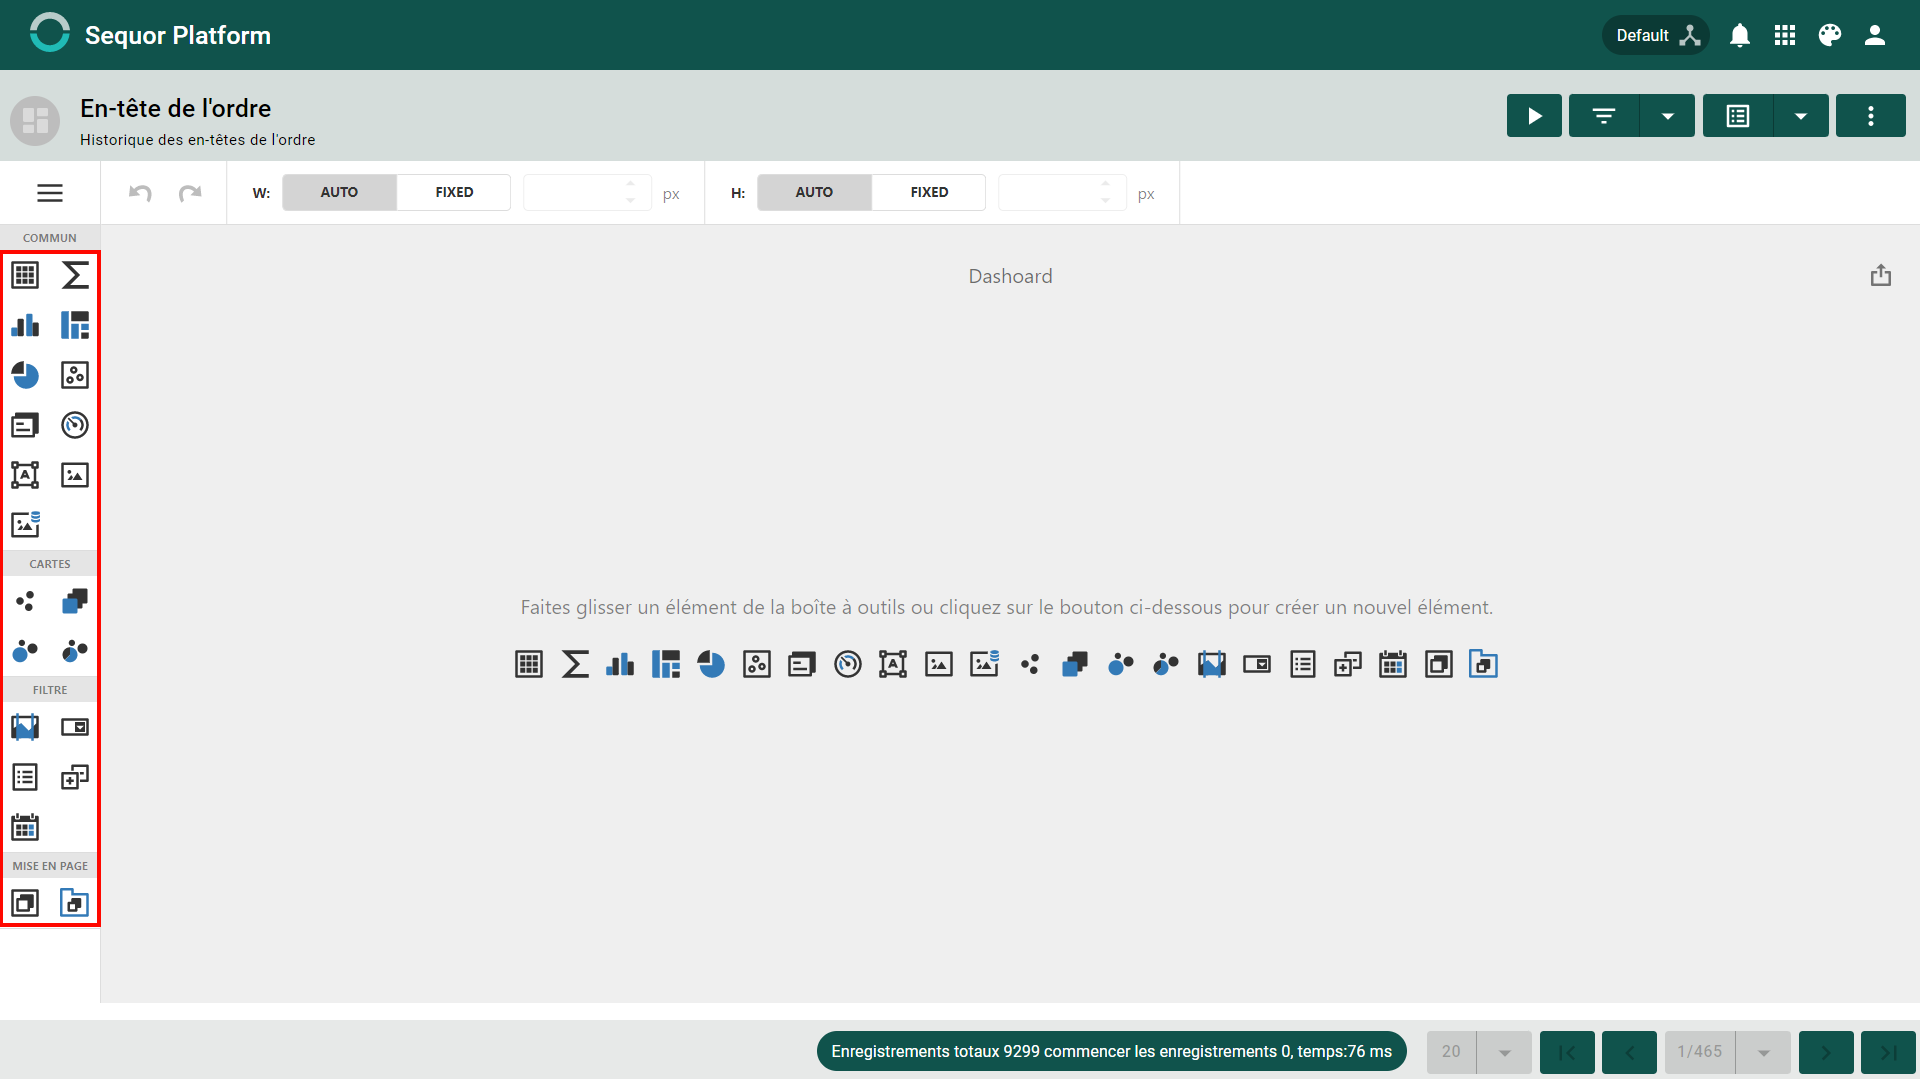Click the Dashoard title text
The height and width of the screenshot is (1079, 1920).
(x=1010, y=276)
